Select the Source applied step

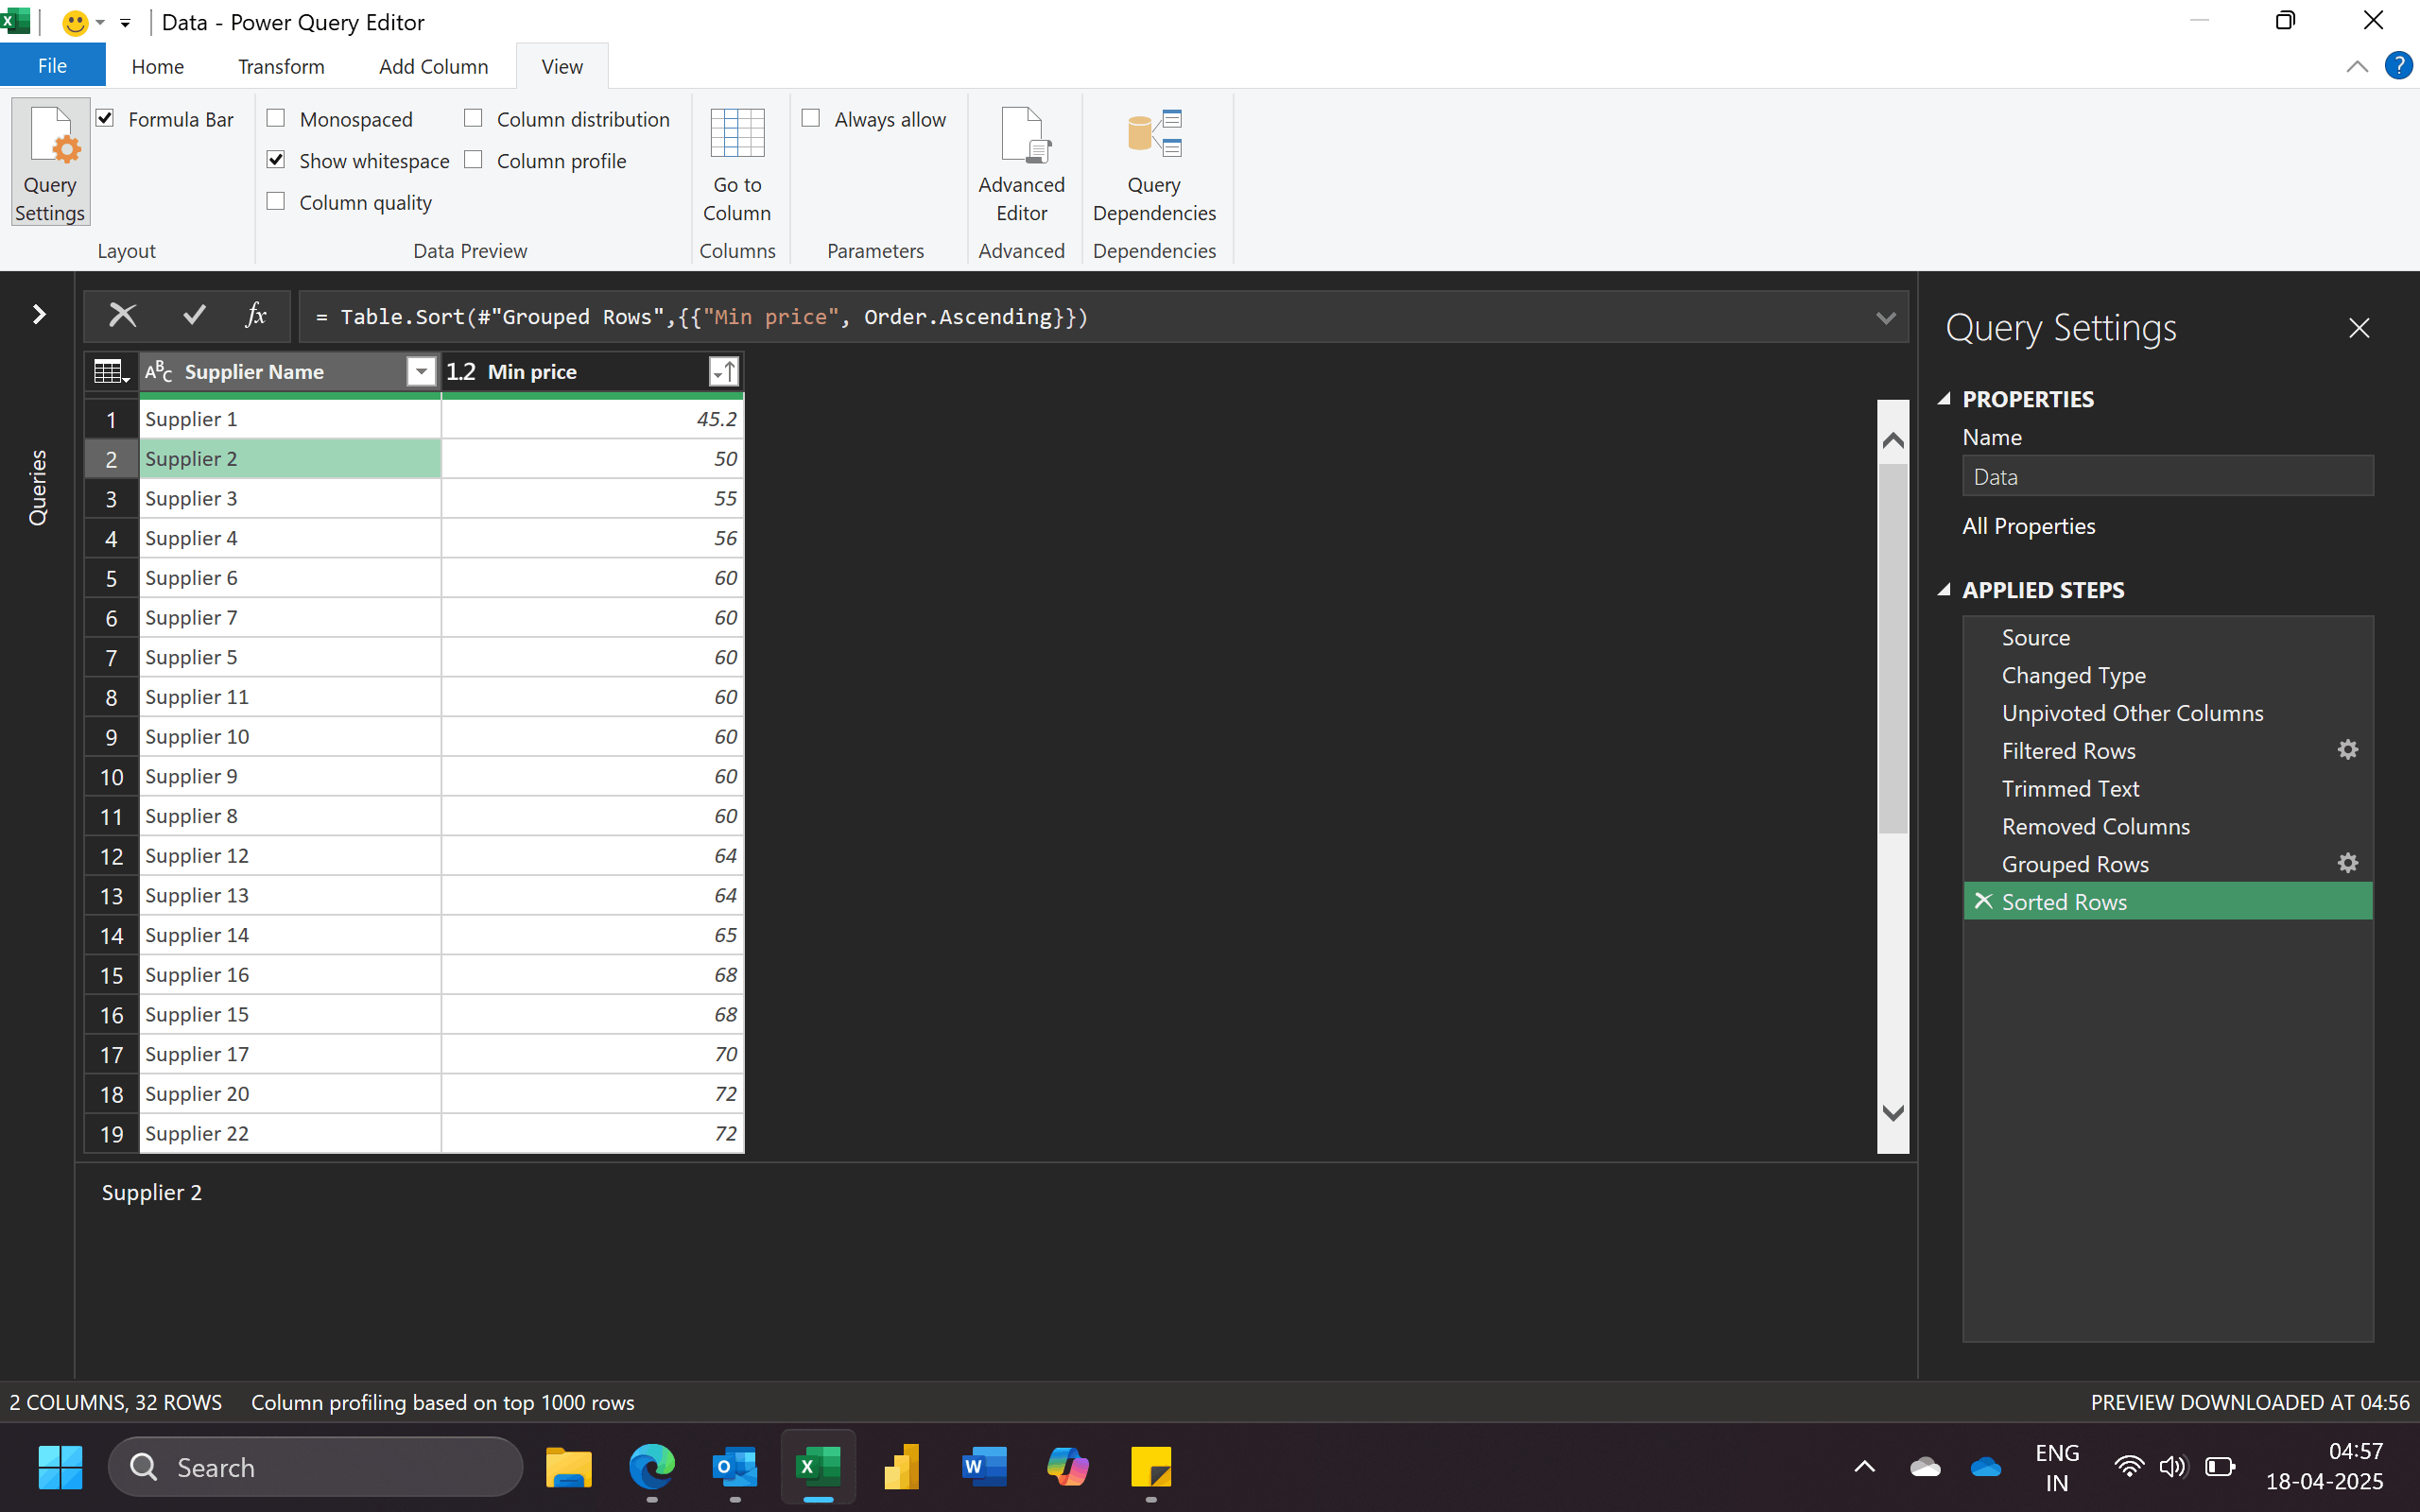click(x=2167, y=637)
